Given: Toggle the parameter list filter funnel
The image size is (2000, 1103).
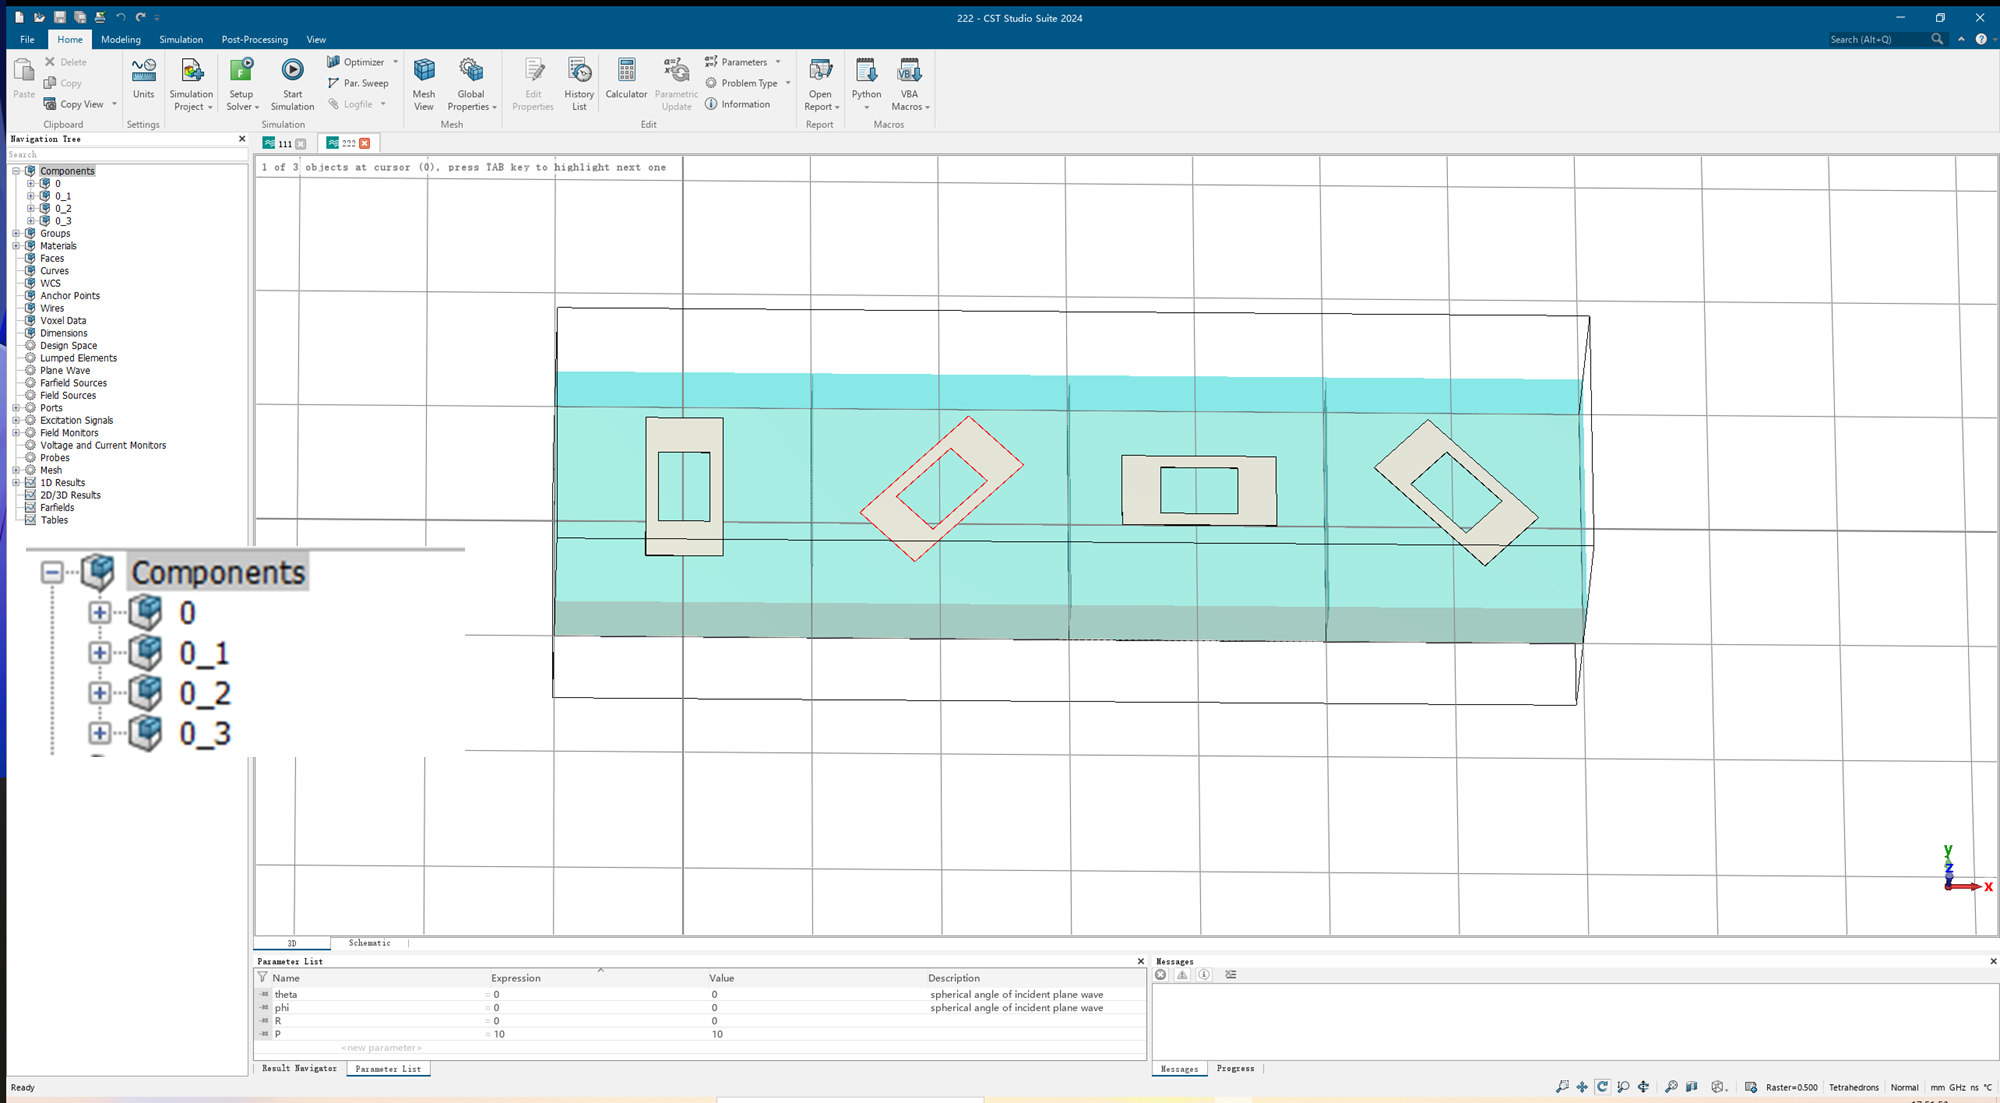Looking at the screenshot, I should pos(263,978).
